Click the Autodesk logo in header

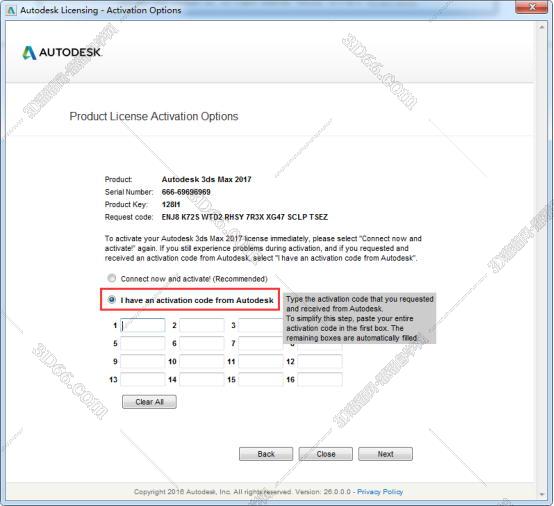tap(62, 53)
